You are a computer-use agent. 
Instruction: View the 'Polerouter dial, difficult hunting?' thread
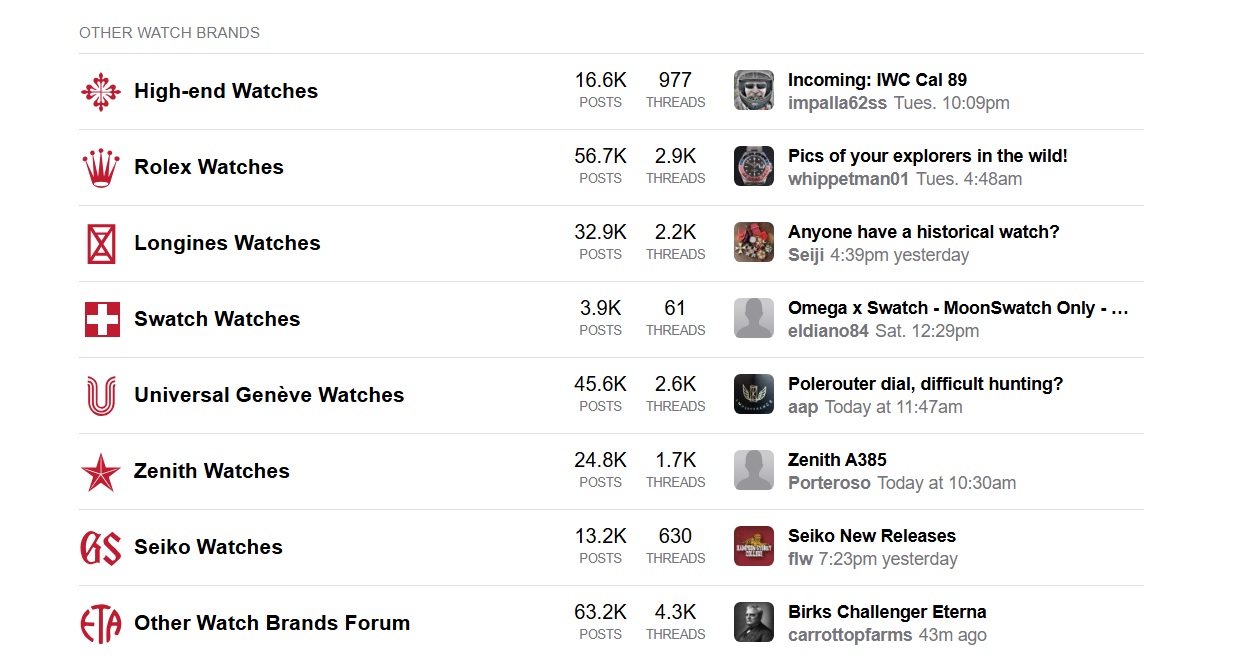coord(925,384)
